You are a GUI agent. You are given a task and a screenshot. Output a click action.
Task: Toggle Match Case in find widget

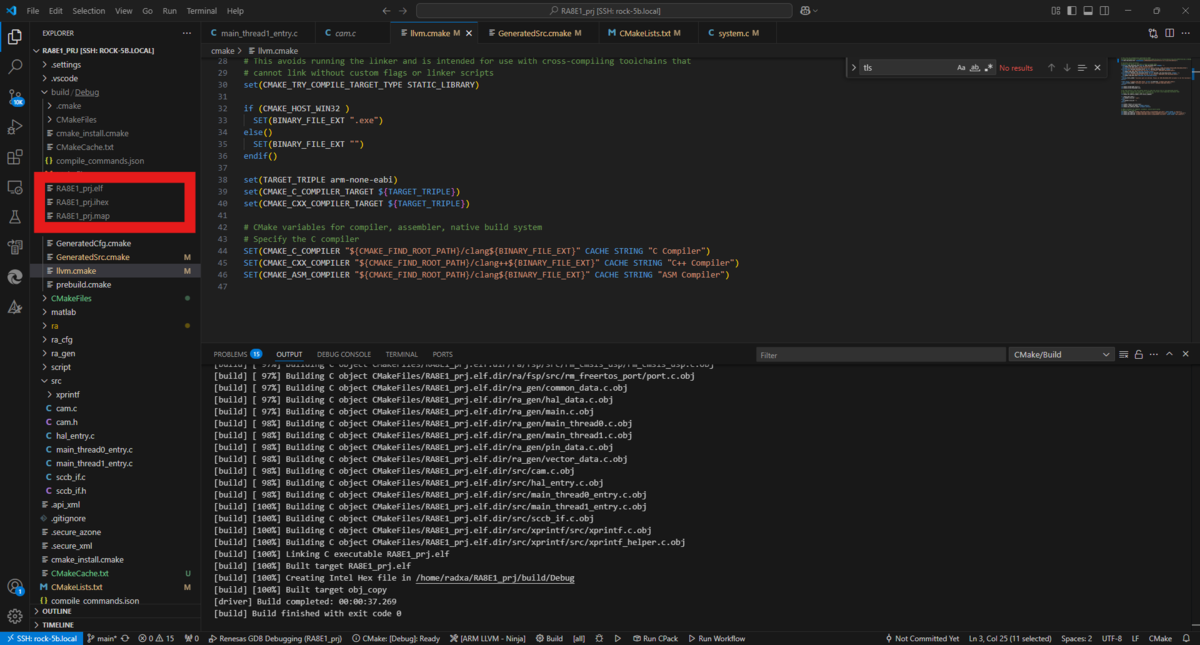point(961,68)
